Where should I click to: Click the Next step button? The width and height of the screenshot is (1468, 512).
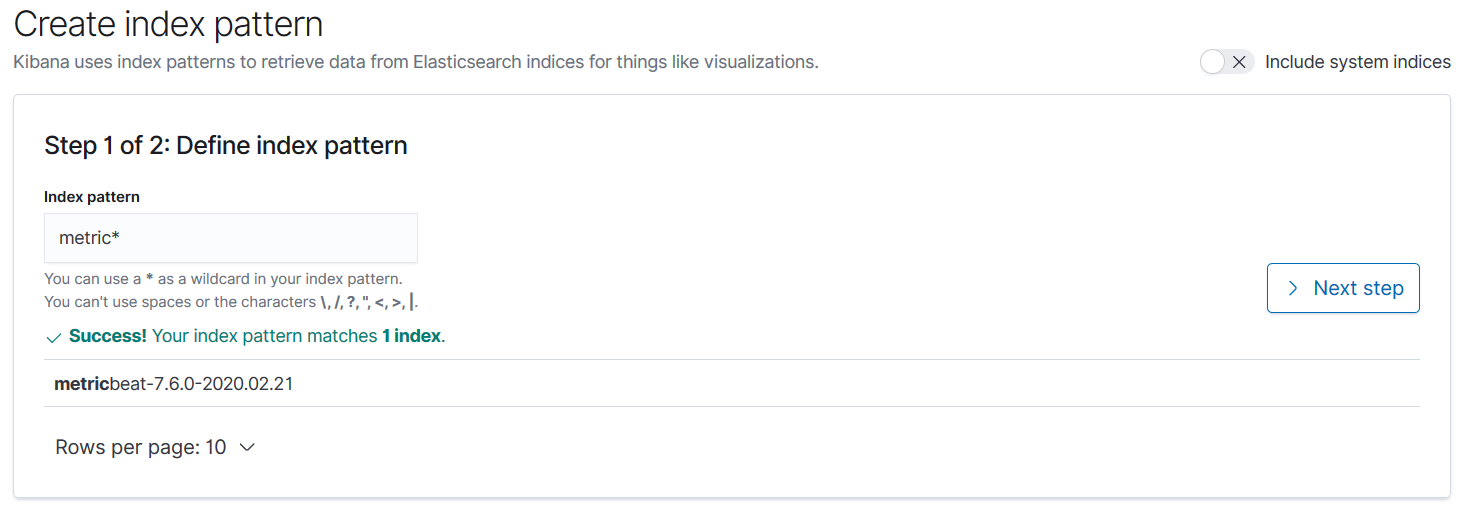click(x=1342, y=288)
